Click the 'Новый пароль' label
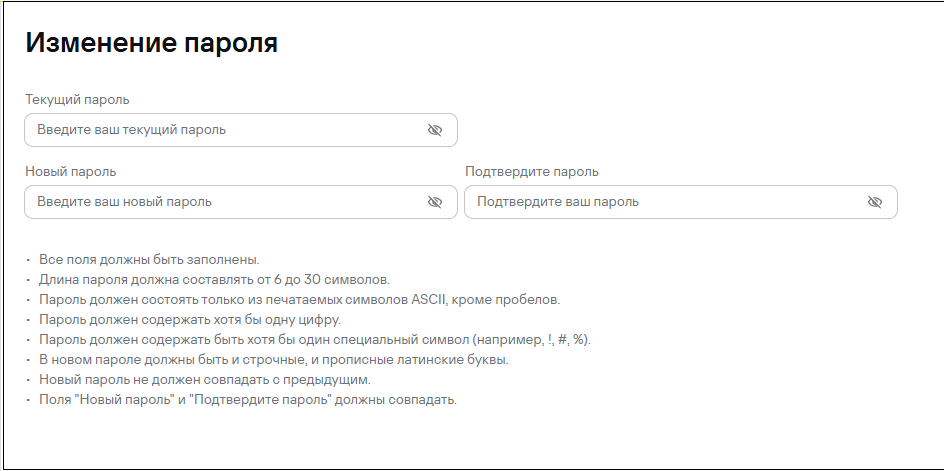Image resolution: width=944 pixels, height=471 pixels. tap(70, 172)
